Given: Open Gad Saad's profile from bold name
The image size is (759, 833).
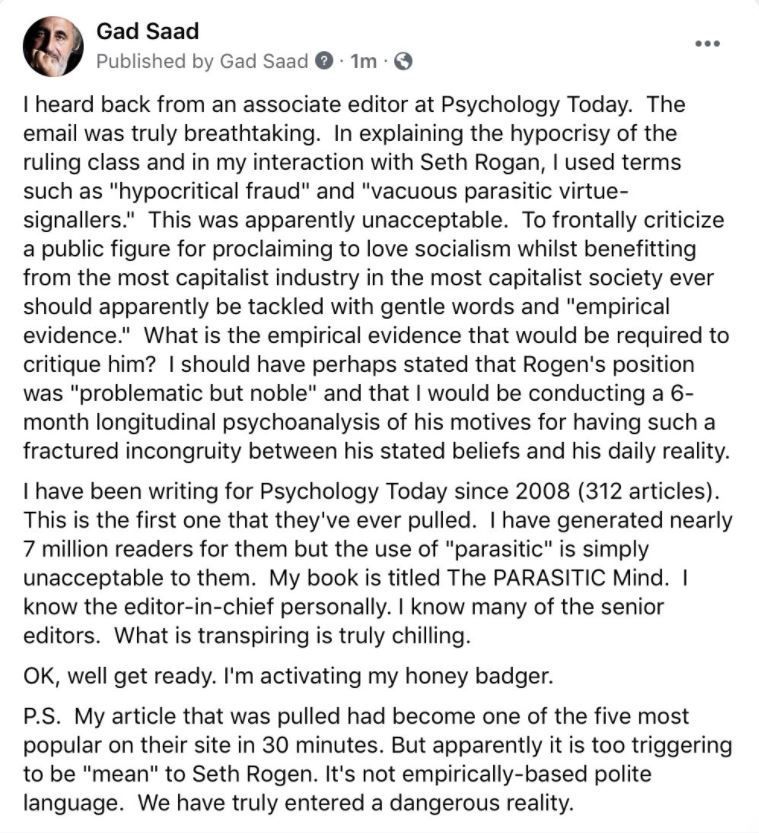Looking at the screenshot, I should 147,31.
